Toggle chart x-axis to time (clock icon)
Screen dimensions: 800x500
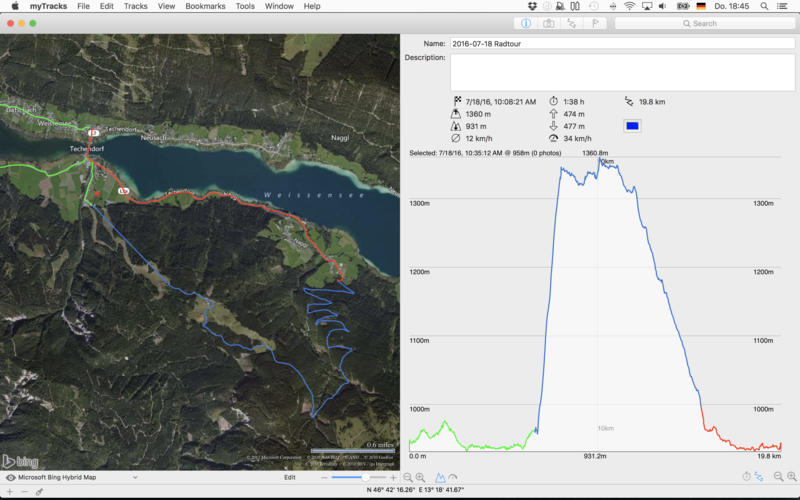coord(746,478)
